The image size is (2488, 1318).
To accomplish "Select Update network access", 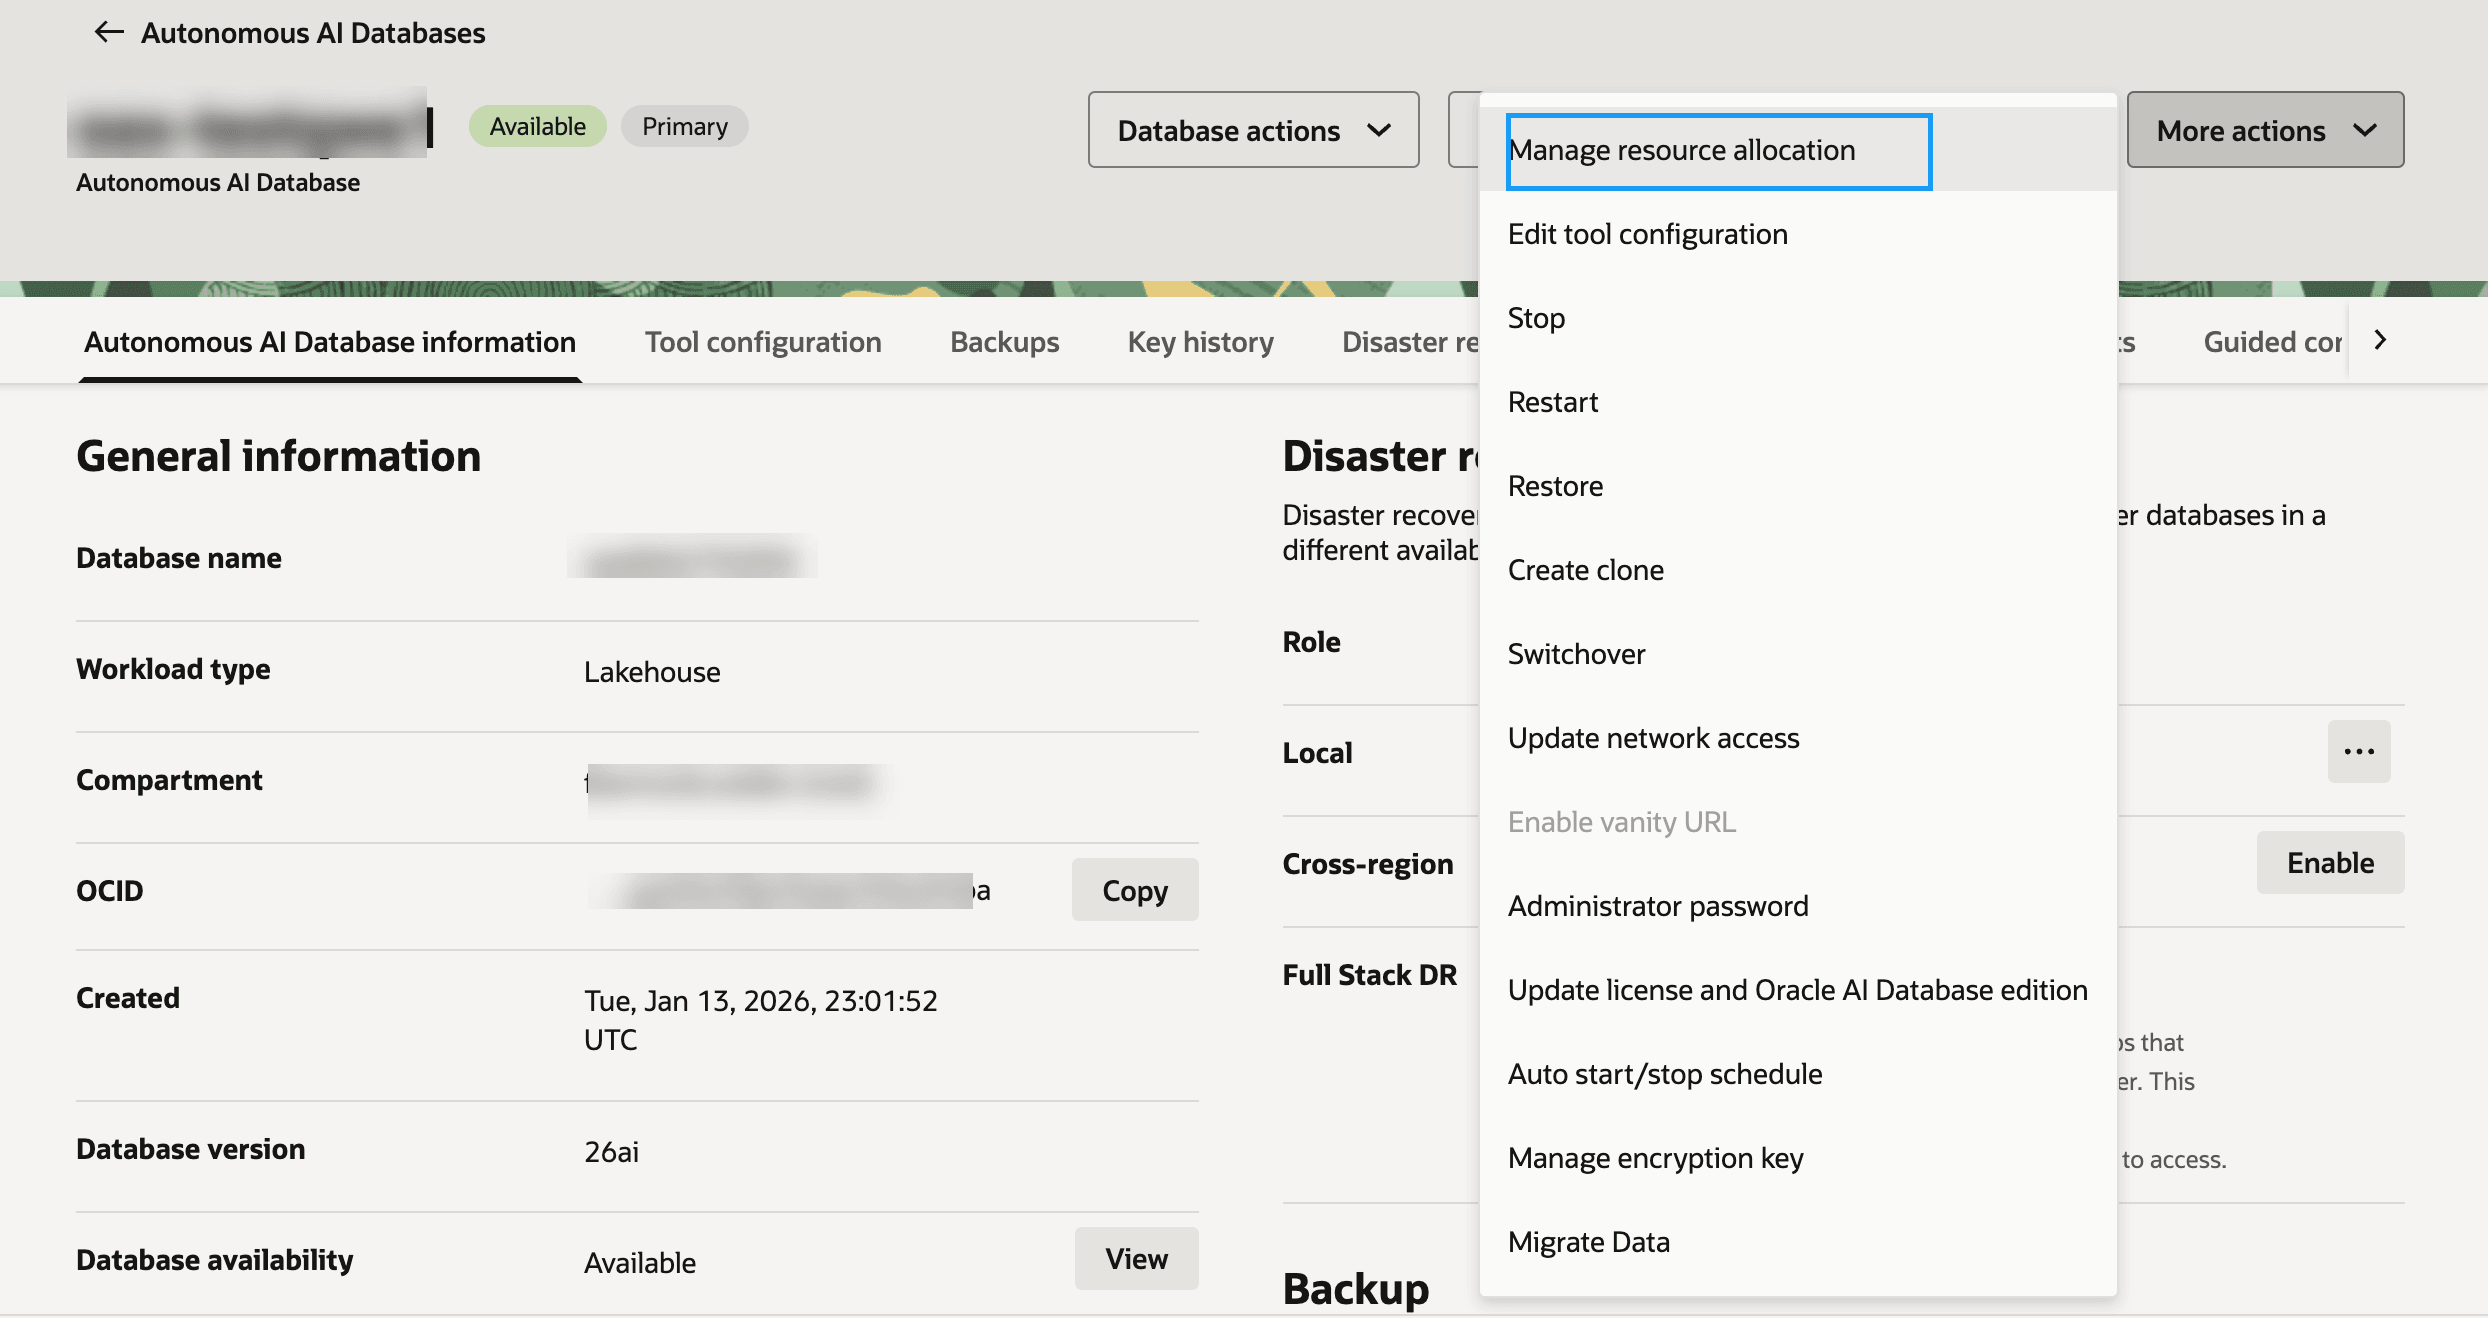I will point(1654,737).
